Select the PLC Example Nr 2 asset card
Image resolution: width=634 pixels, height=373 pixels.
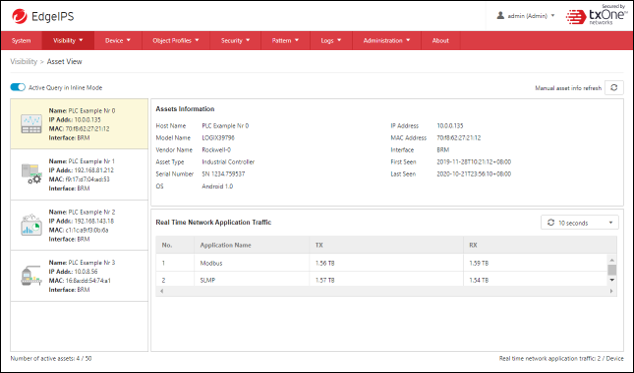click(x=79, y=225)
